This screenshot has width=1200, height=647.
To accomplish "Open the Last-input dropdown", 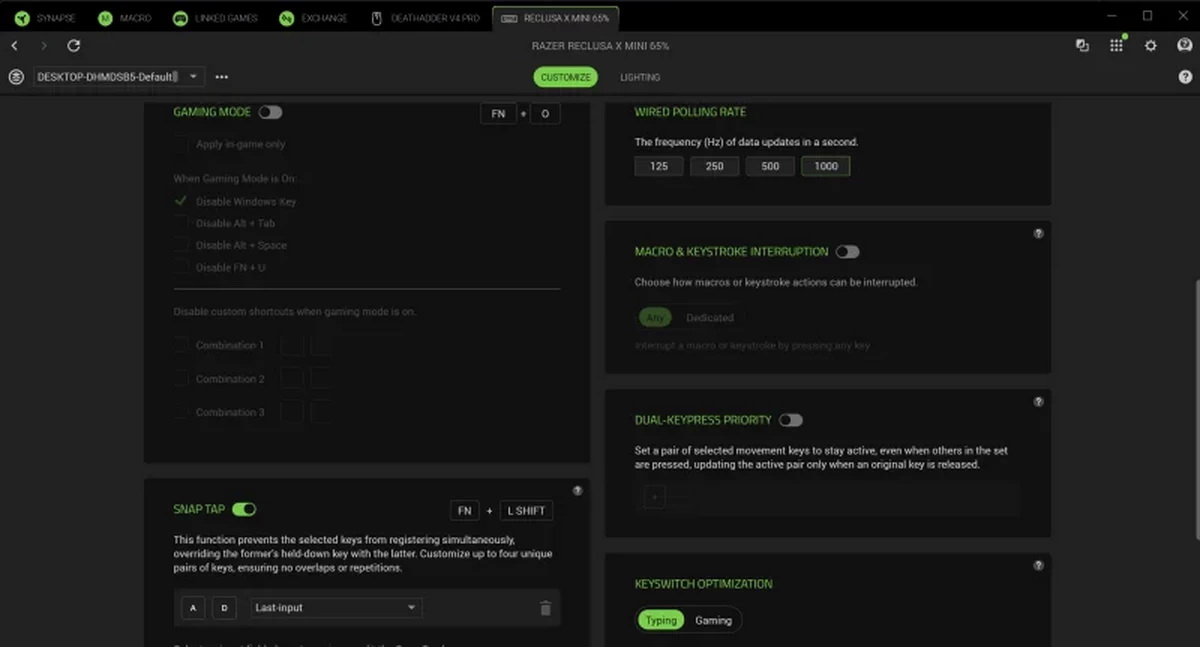I will [x=335, y=608].
